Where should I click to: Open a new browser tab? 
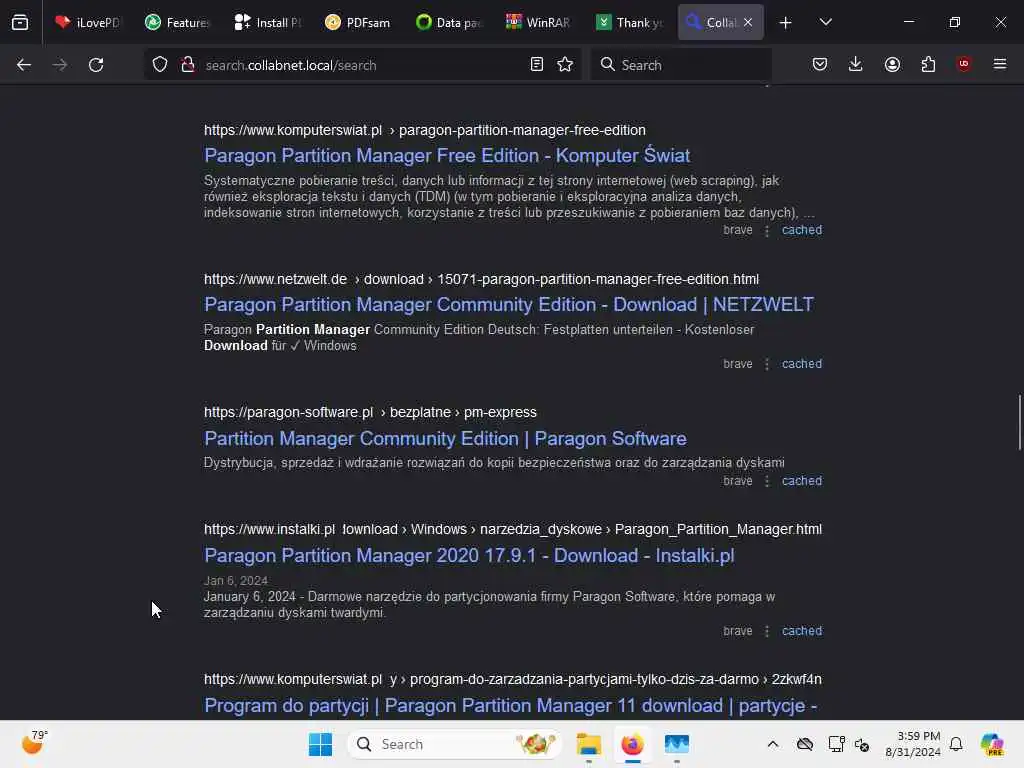coord(786,23)
